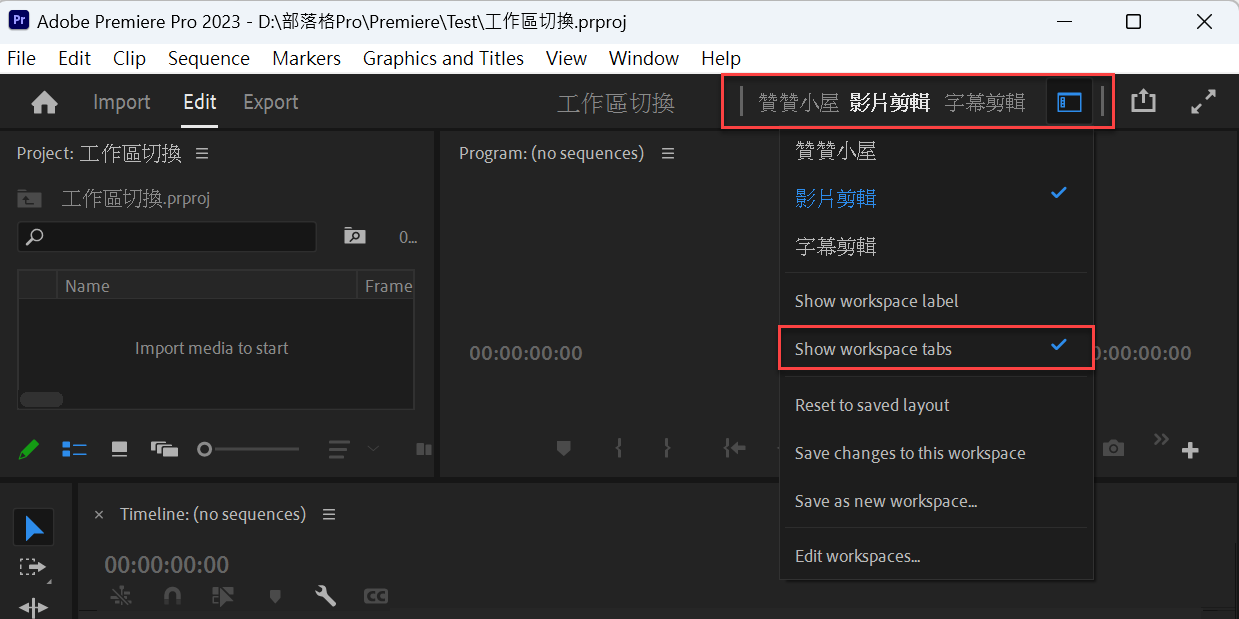Expand sort options chevron in Project panel

click(x=373, y=449)
